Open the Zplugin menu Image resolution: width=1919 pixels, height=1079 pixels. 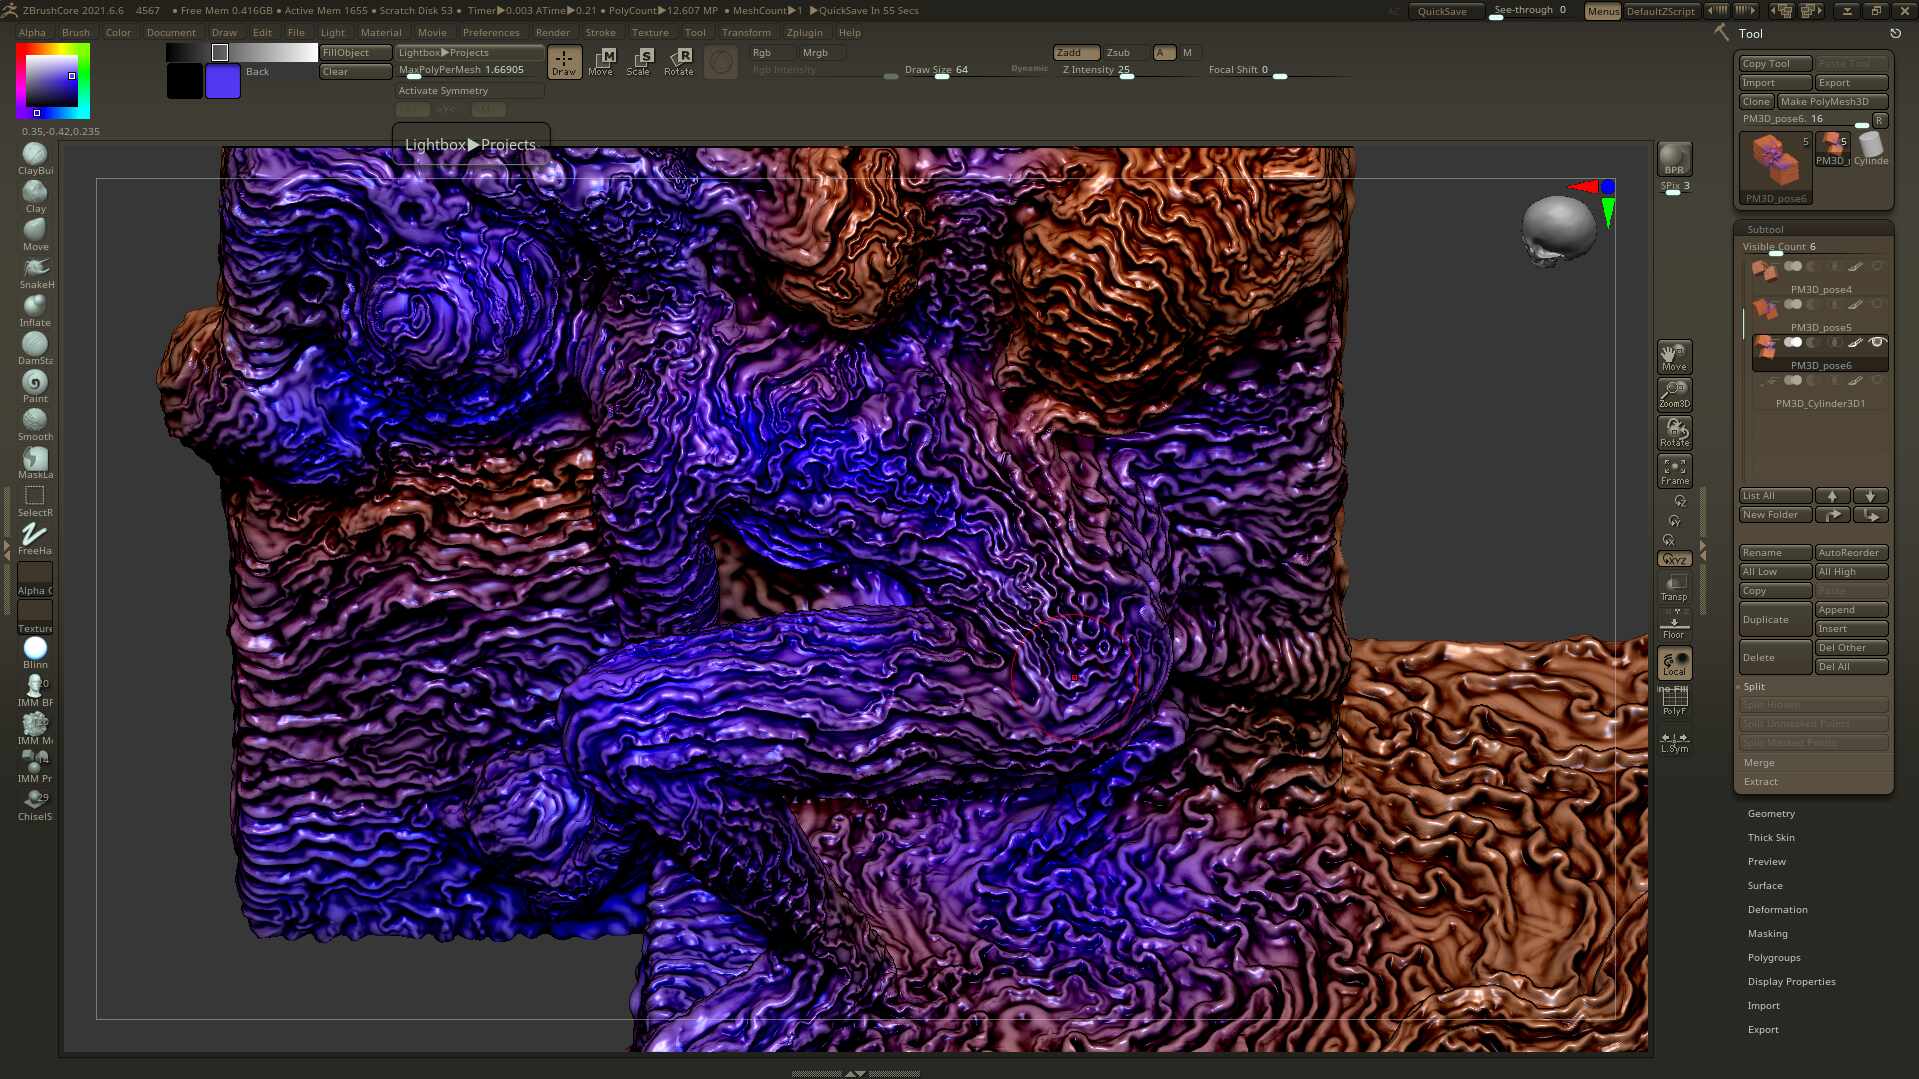click(x=804, y=32)
